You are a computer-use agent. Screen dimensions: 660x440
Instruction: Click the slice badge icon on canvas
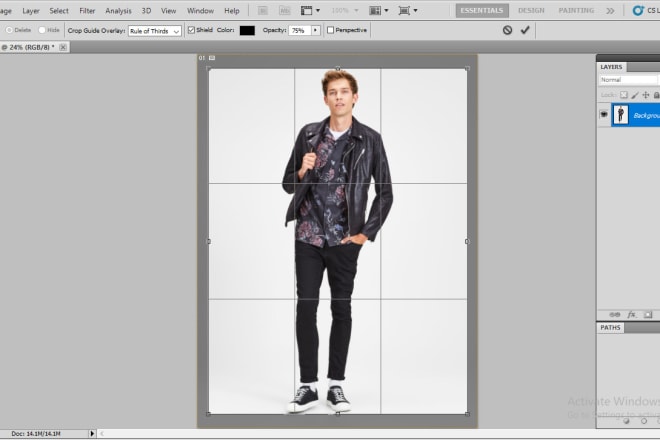[212, 58]
